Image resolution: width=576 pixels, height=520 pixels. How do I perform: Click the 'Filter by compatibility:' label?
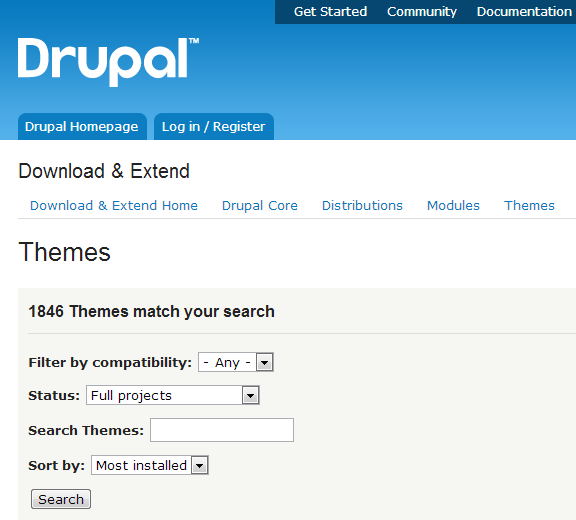(110, 362)
